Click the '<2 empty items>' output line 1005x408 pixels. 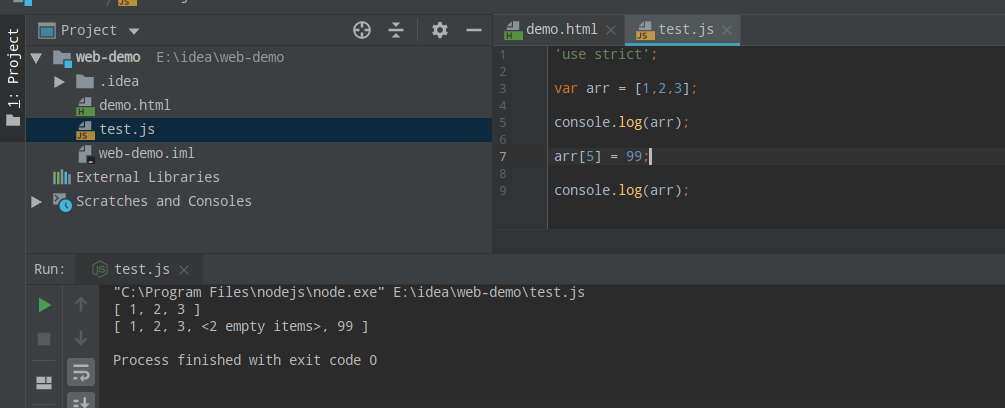tap(241, 327)
